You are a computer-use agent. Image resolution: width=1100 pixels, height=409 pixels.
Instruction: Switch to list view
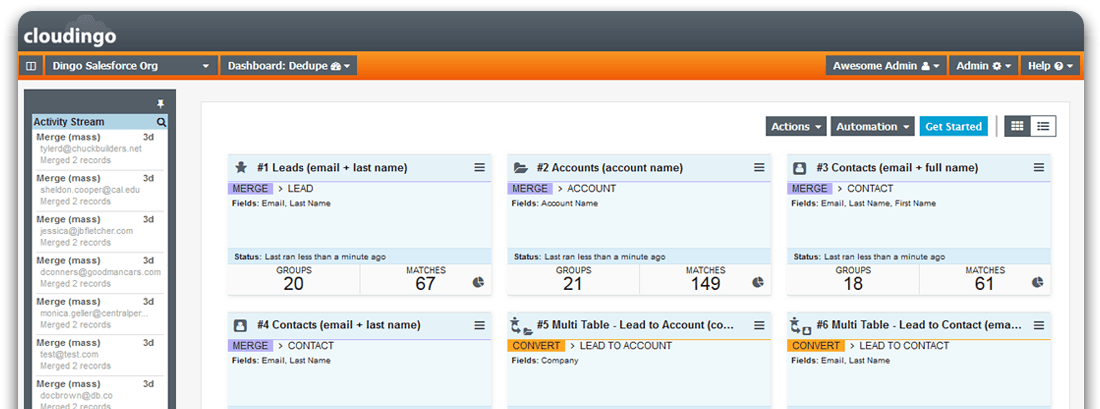(1043, 126)
